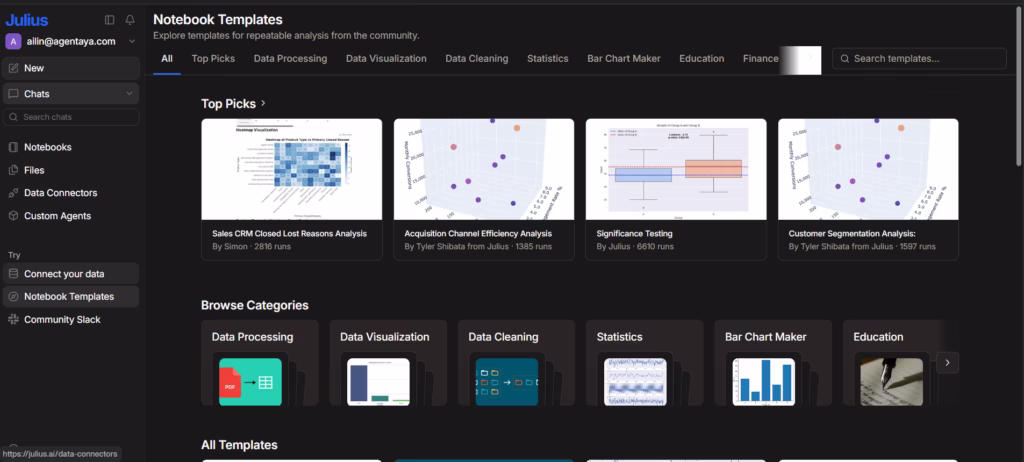Switch to the Statistics tab
The width and height of the screenshot is (1024, 462).
click(x=547, y=59)
